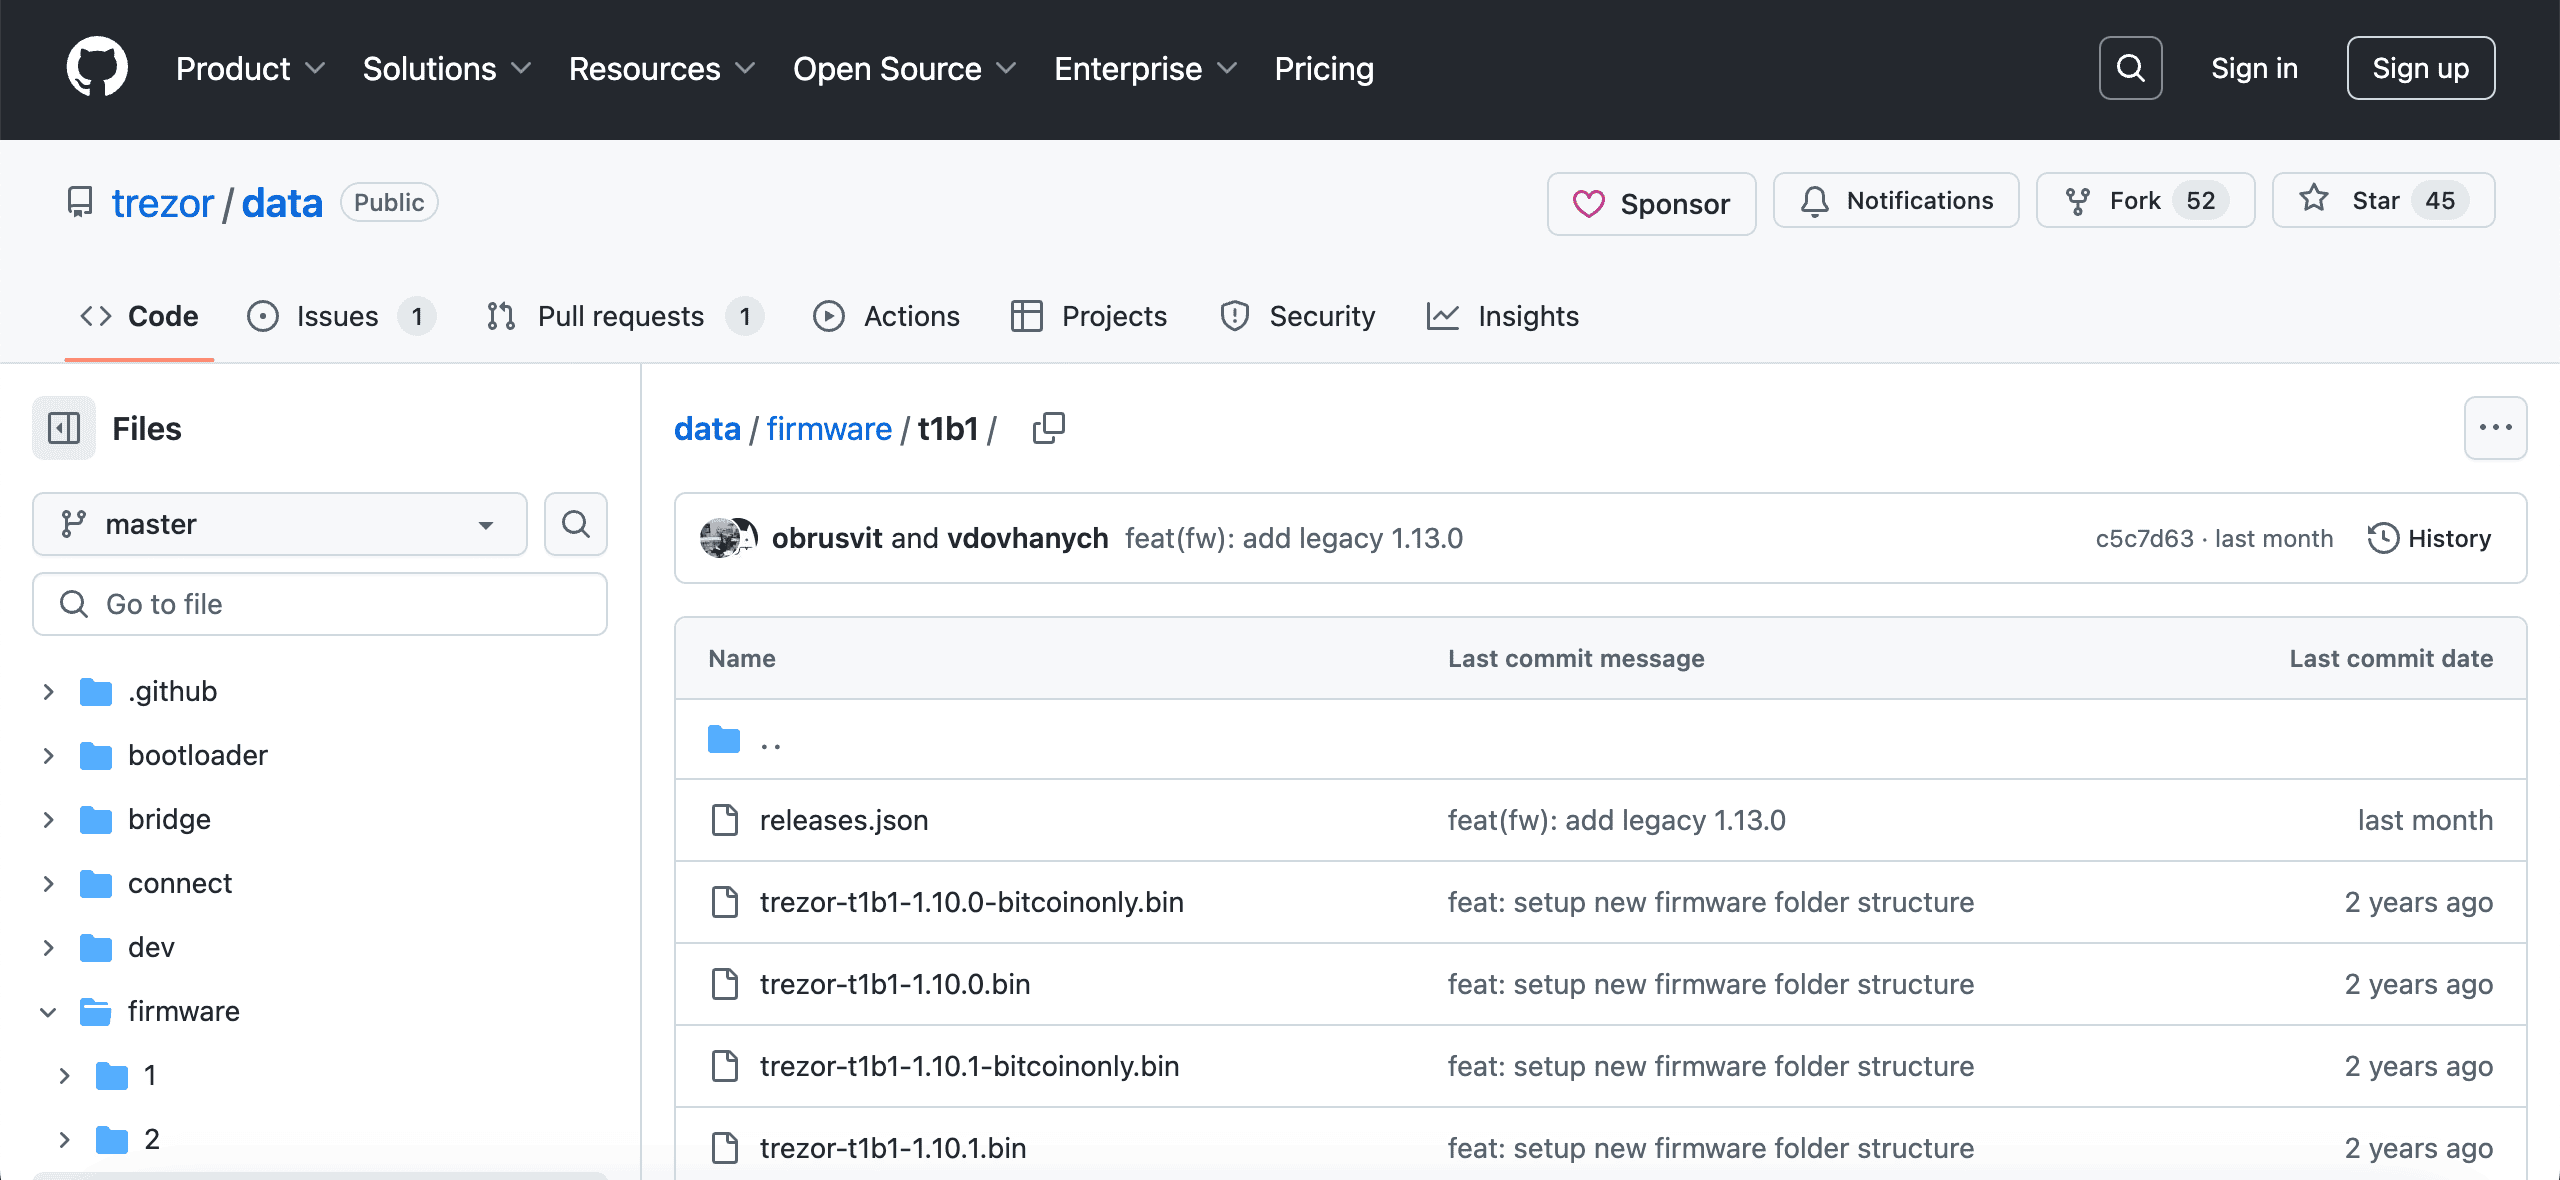Click the fork count 52

(2200, 201)
